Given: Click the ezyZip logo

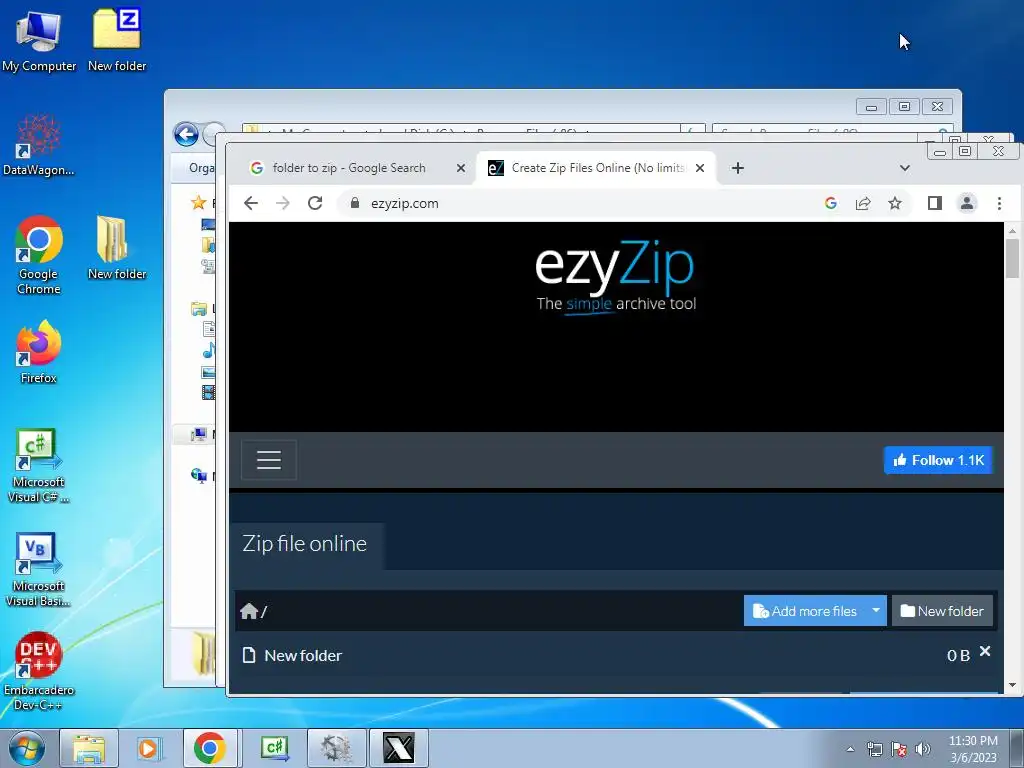Looking at the screenshot, I should coord(615,278).
